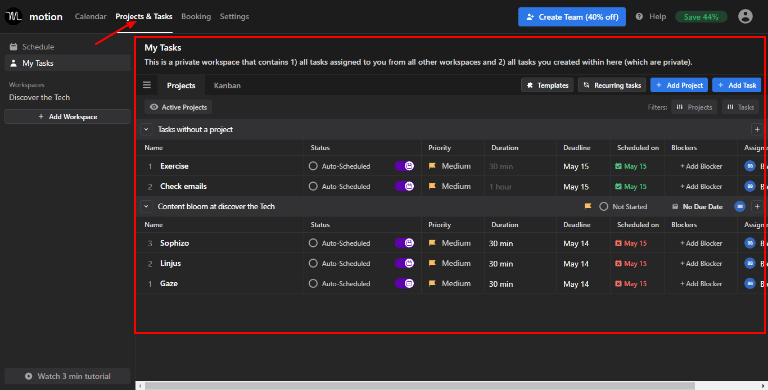This screenshot has height=390, width=768.
Task: Click the assignee avatar in Exercise row
Action: tap(749, 166)
